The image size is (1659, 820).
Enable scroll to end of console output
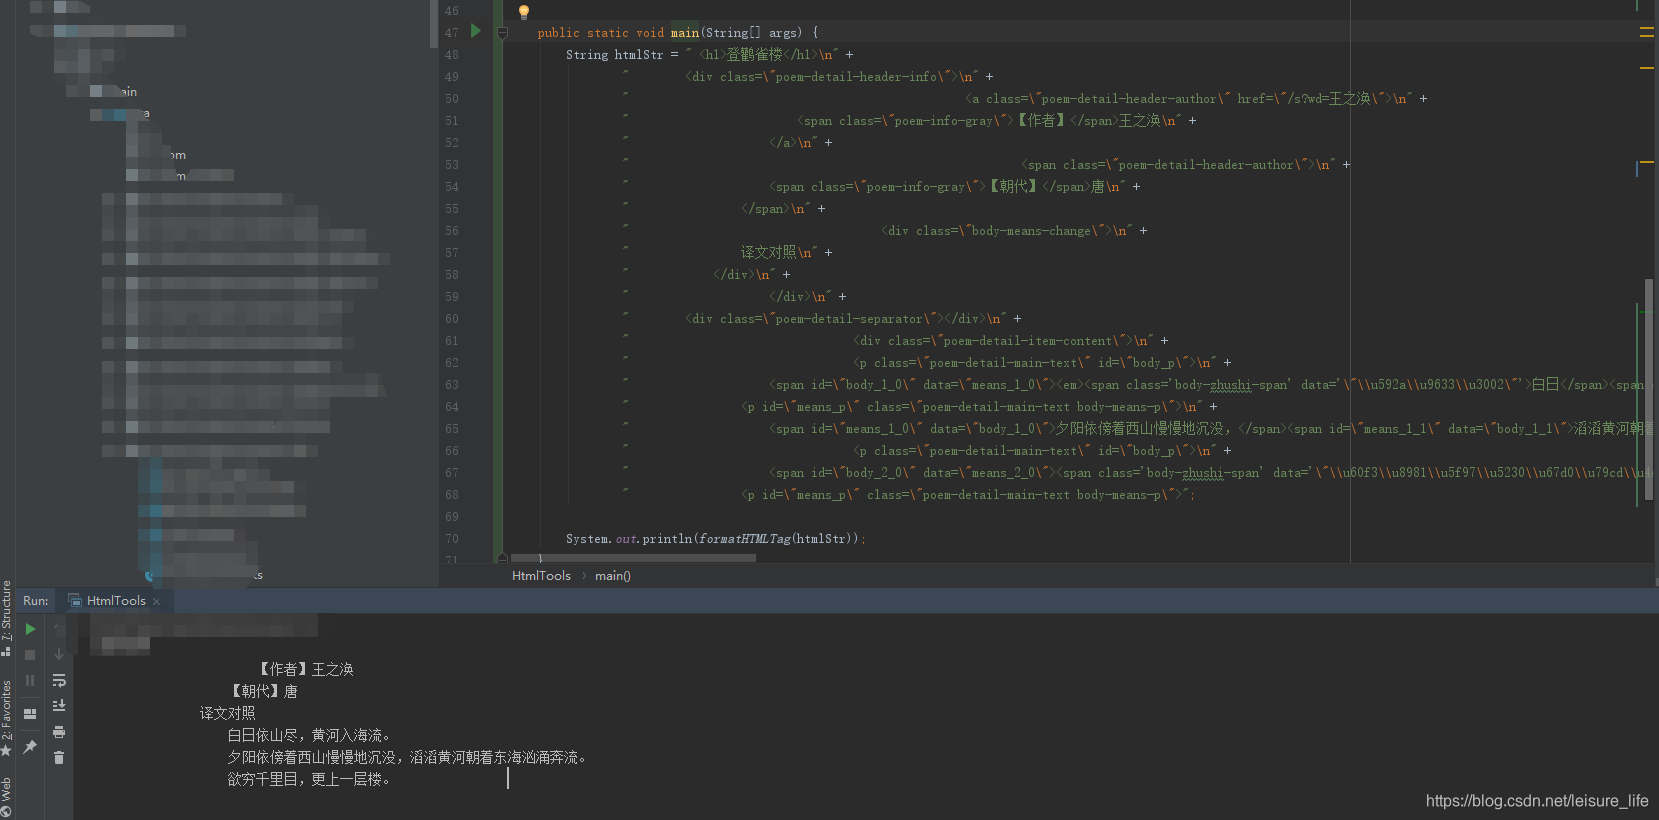pos(59,705)
